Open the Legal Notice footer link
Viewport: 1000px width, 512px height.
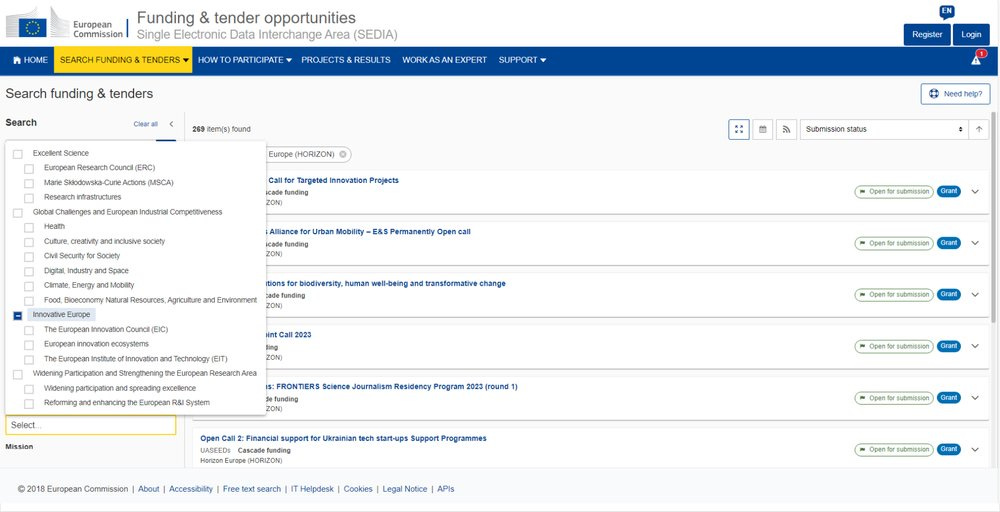click(x=405, y=489)
